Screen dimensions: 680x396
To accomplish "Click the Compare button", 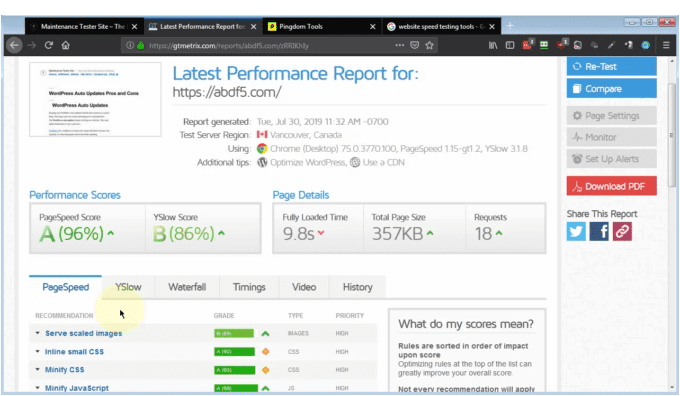I will (611, 88).
